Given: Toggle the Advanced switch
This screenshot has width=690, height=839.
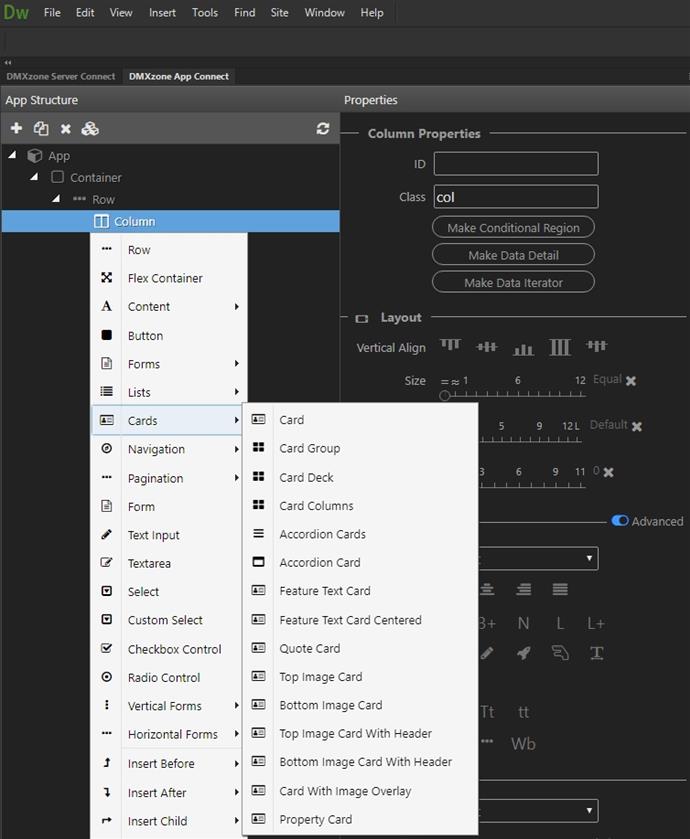Looking at the screenshot, I should pyautogui.click(x=620, y=521).
